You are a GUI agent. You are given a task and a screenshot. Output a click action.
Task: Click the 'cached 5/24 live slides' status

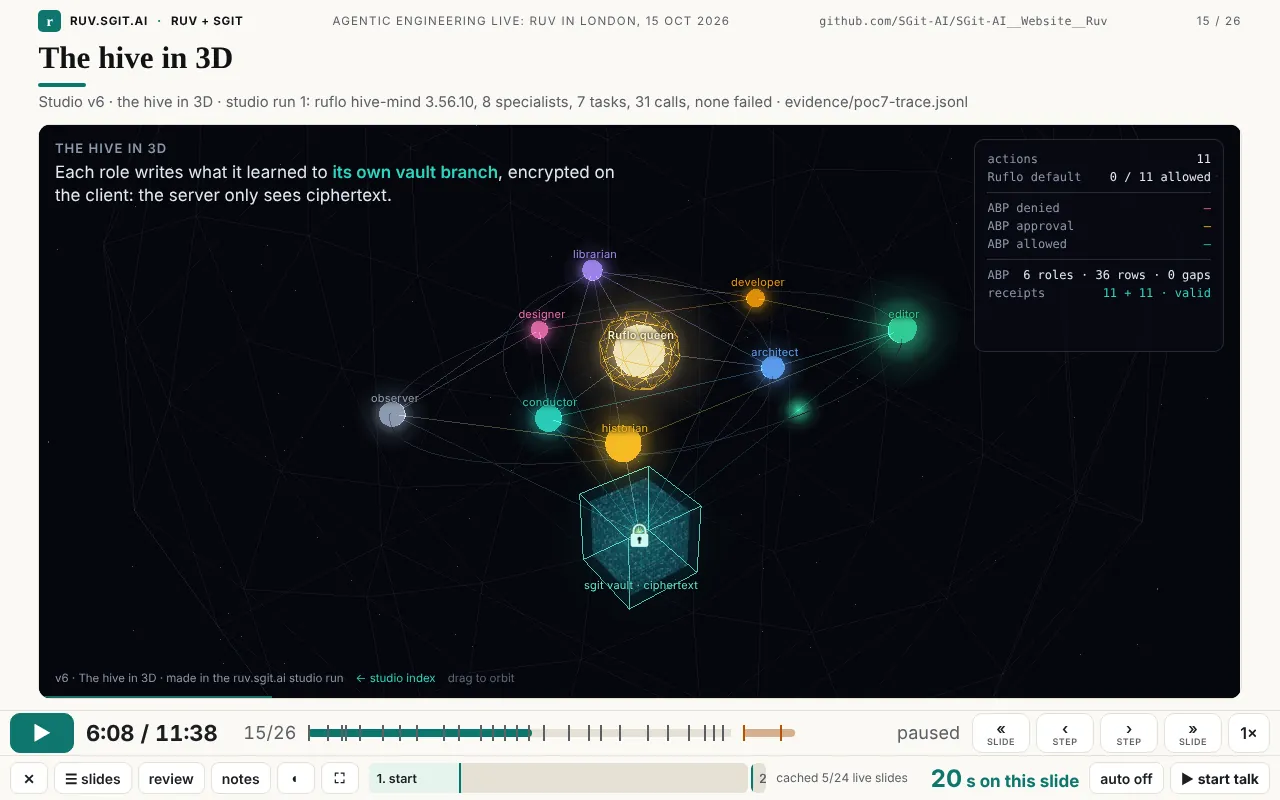(842, 778)
